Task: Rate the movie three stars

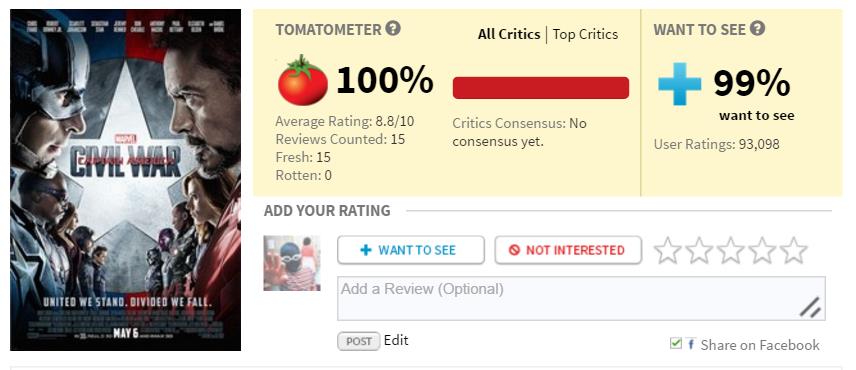Action: click(730, 250)
